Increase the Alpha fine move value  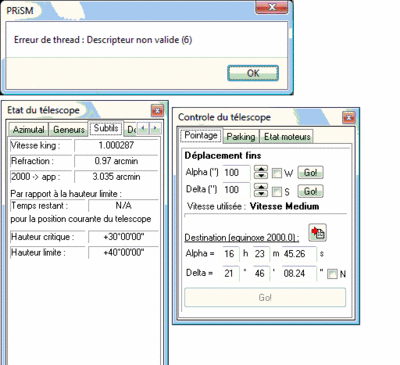tap(261, 169)
